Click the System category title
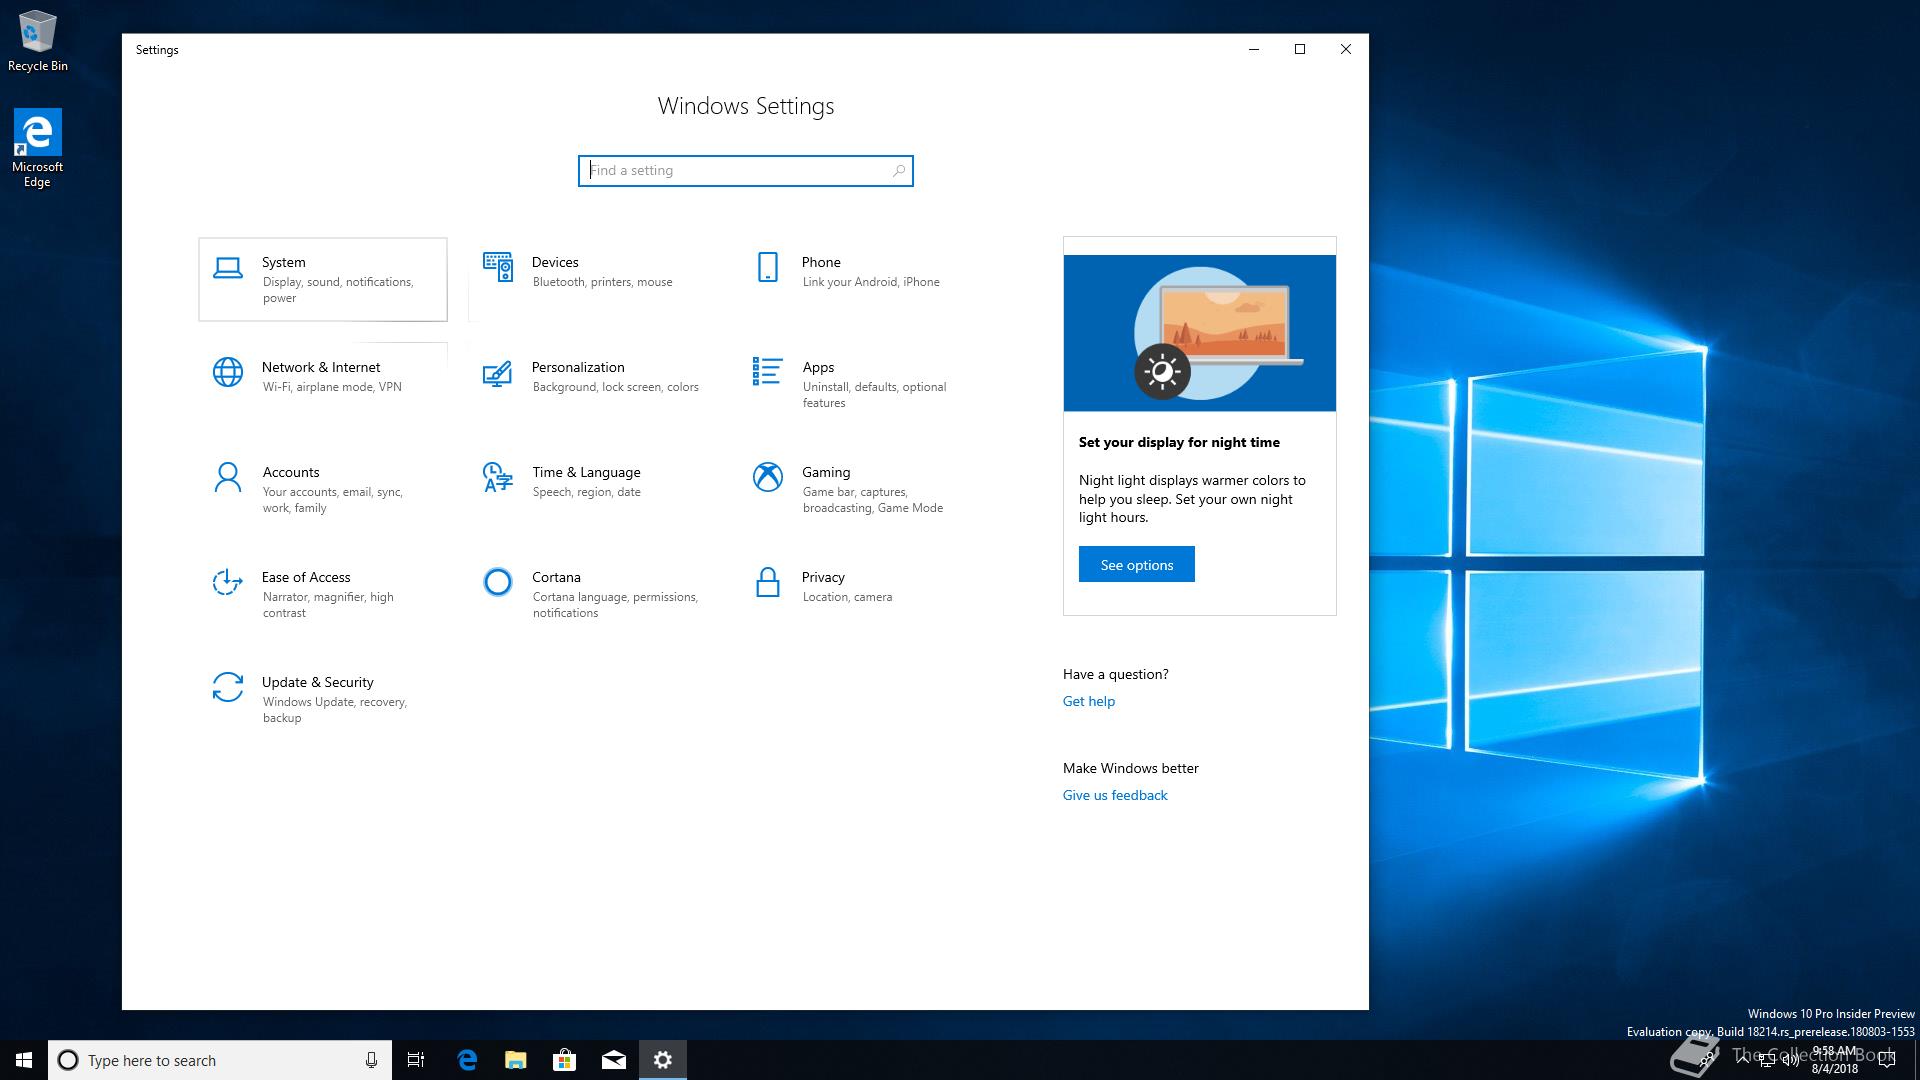This screenshot has width=1920, height=1080. (284, 262)
